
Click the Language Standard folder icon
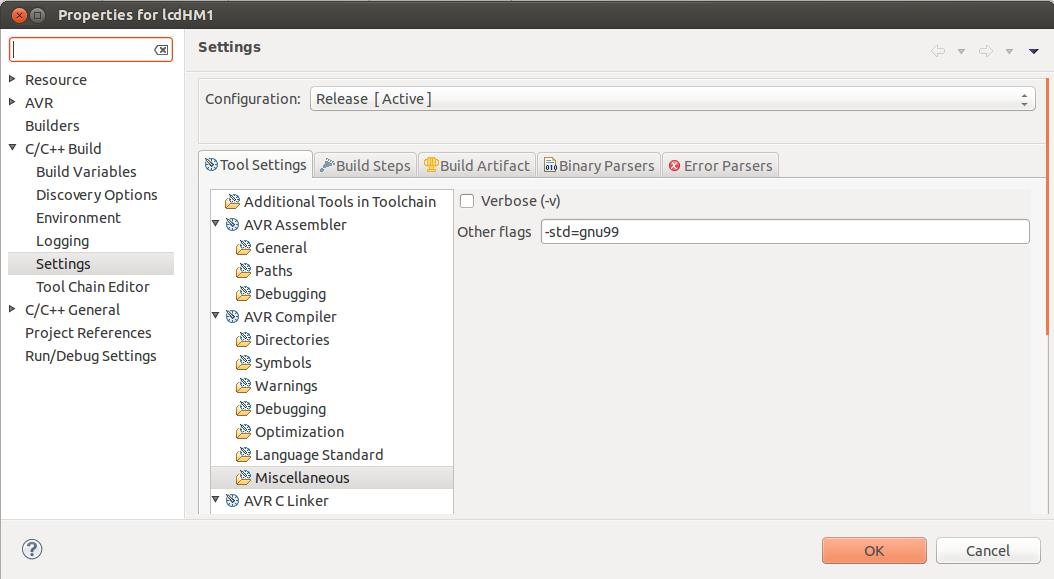[243, 455]
